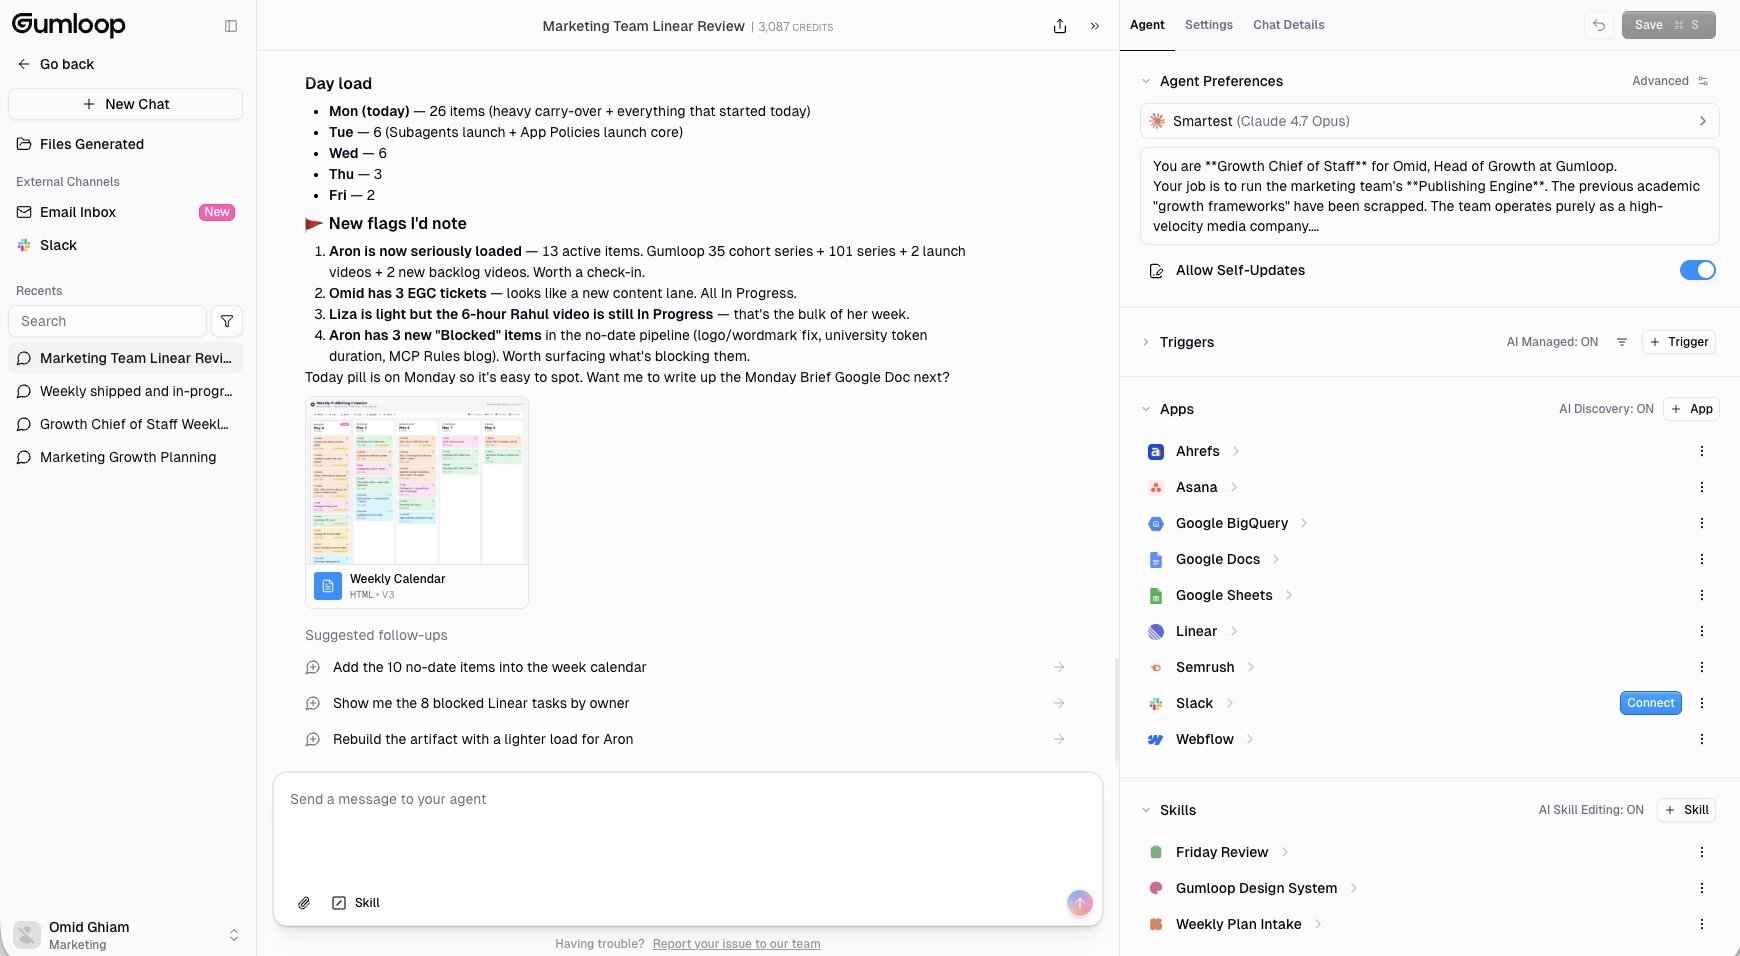Open the Google Docs app icon
Viewport: 1740px width, 956px height.
[x=1156, y=559]
